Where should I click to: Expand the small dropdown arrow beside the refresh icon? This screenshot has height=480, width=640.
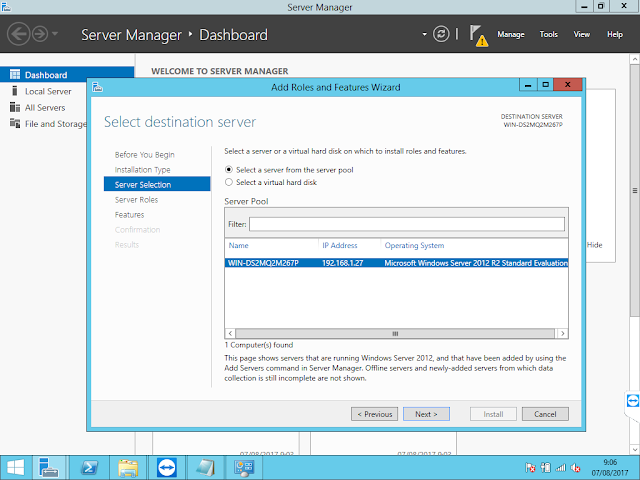pos(424,34)
